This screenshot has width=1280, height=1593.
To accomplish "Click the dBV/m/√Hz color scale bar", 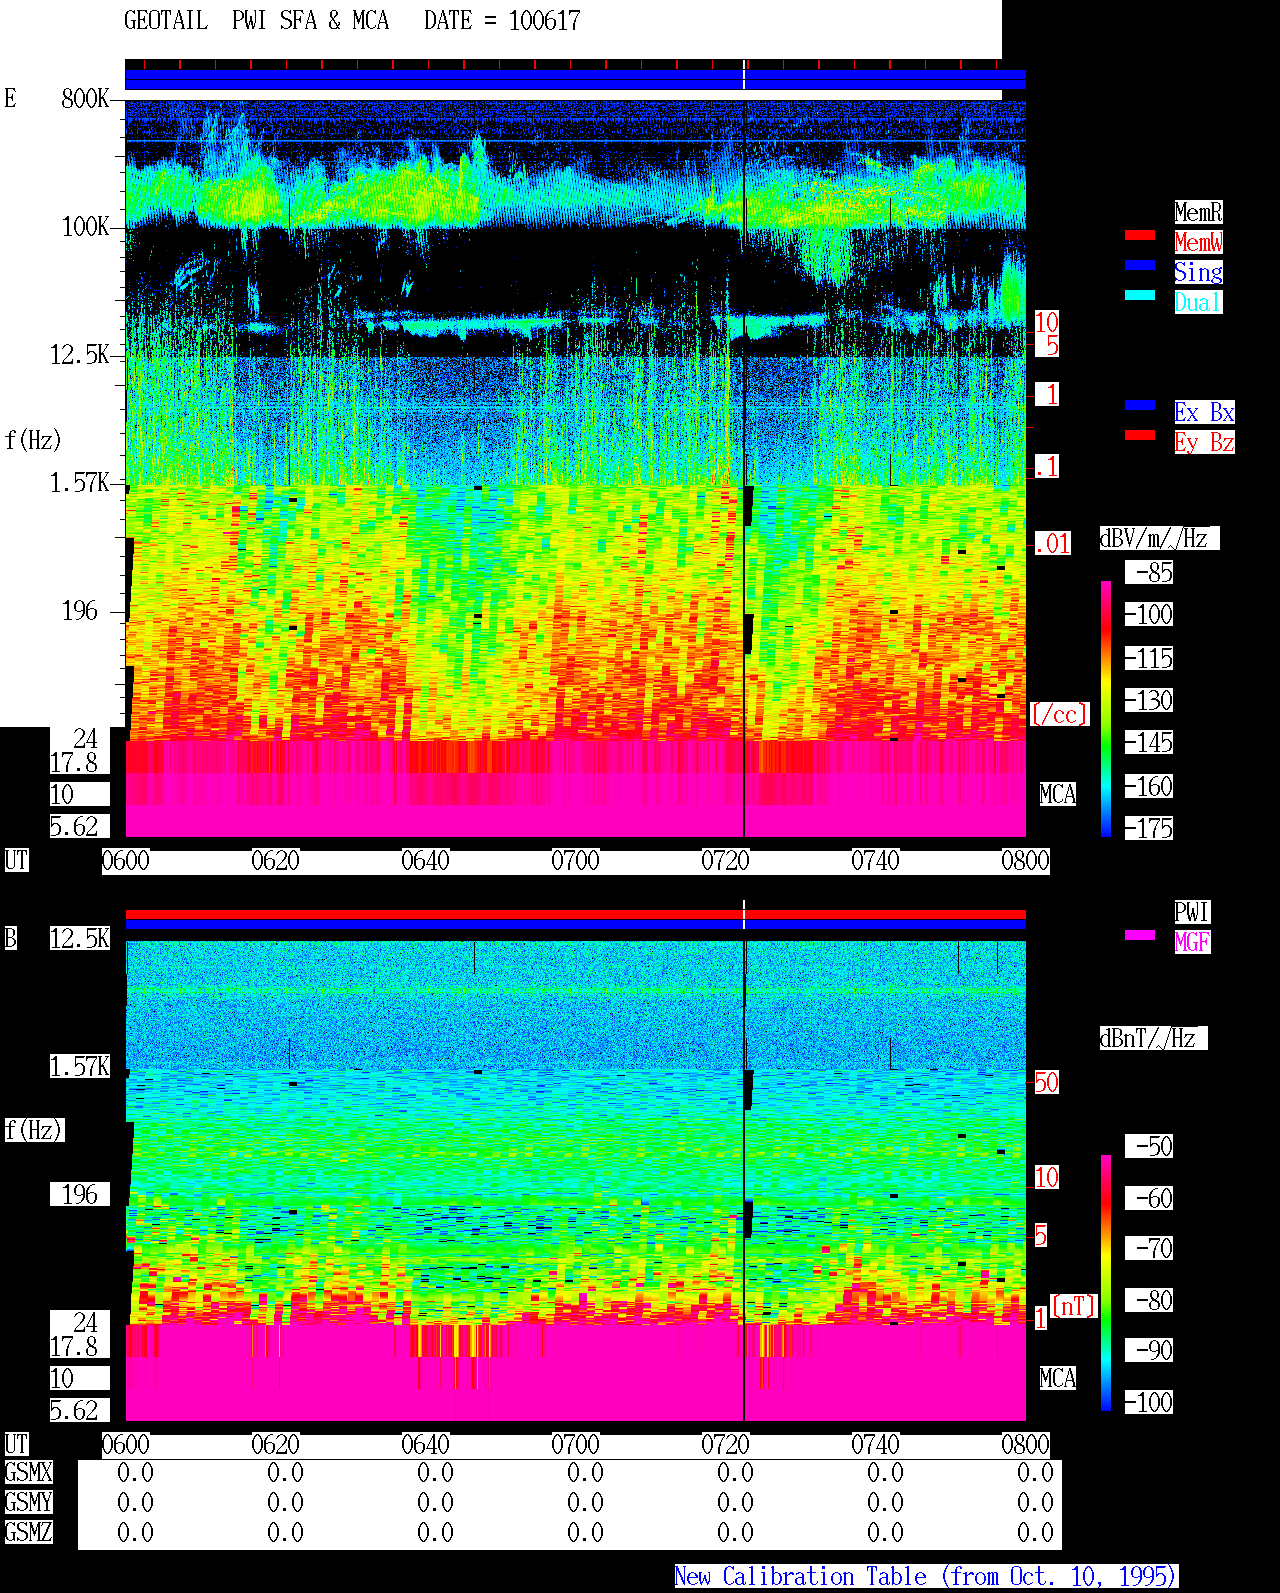I will [x=1106, y=709].
